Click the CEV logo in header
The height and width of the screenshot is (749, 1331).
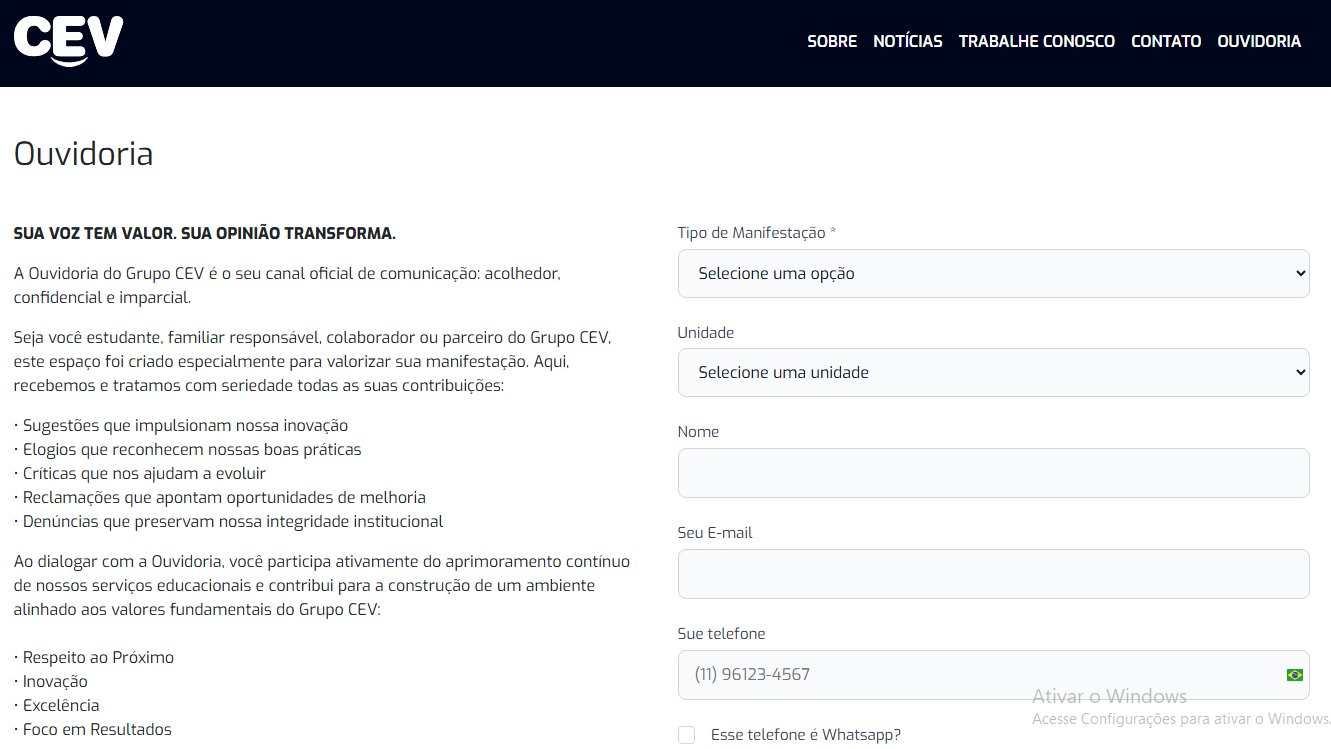68,41
